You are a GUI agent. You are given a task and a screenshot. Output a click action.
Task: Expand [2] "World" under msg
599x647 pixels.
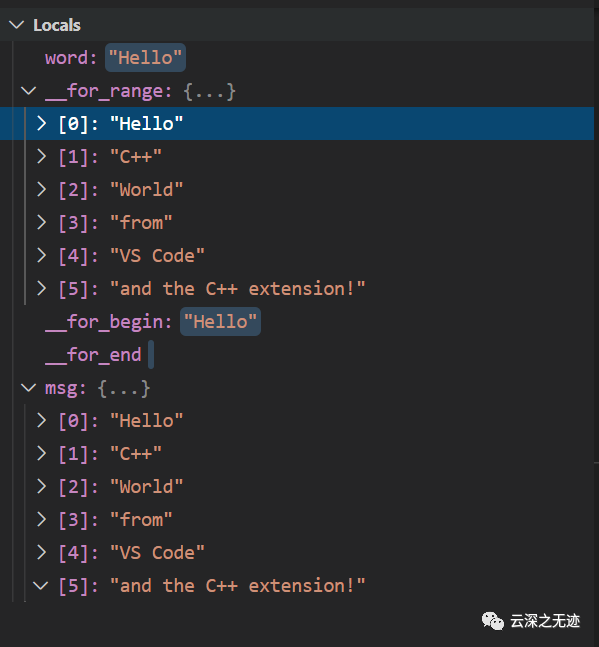(x=42, y=486)
